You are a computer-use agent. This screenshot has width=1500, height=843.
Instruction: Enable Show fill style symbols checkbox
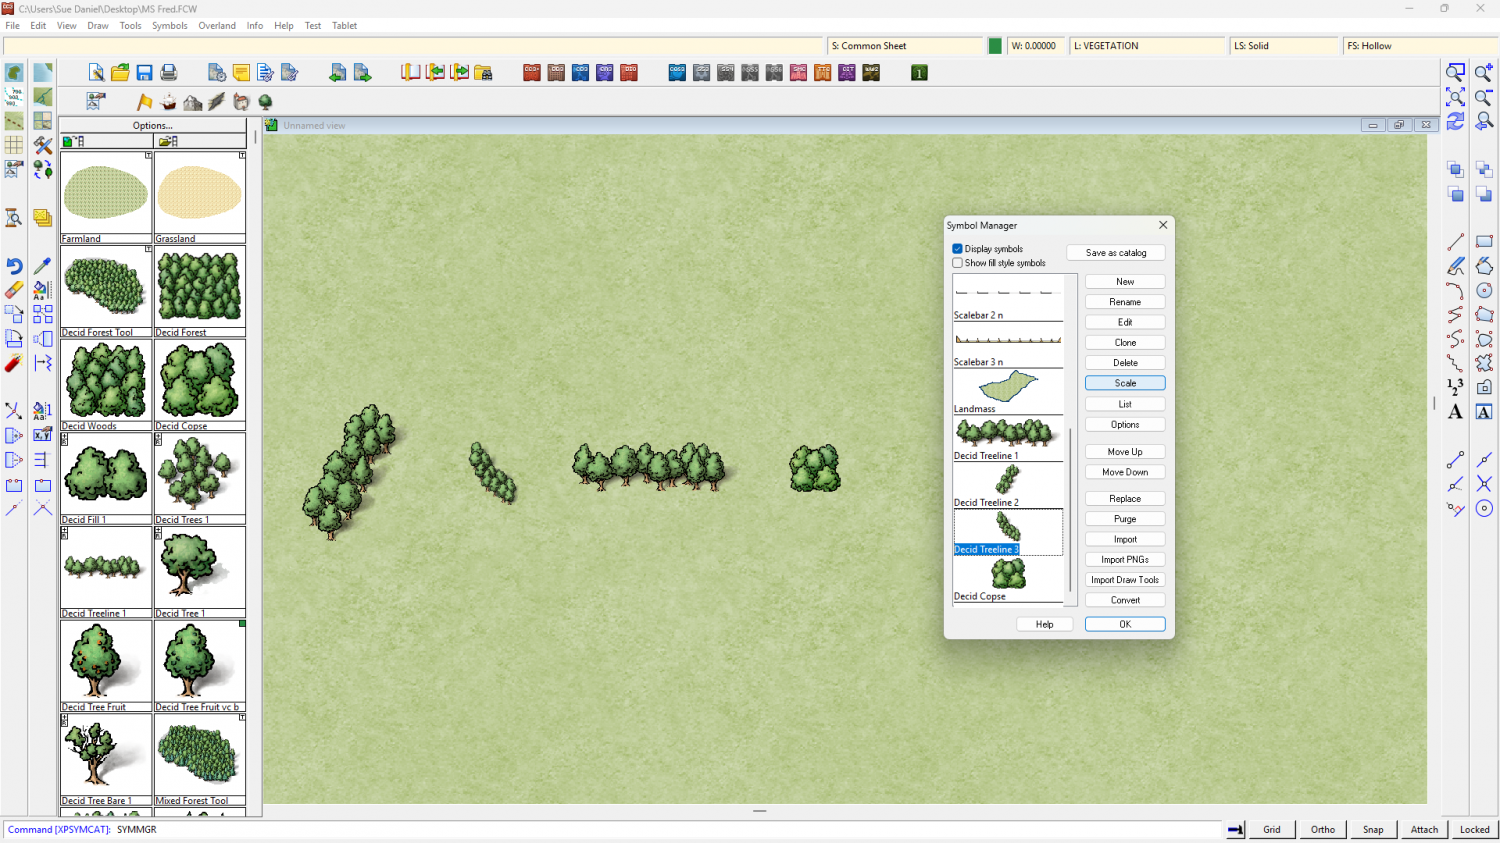click(958, 263)
